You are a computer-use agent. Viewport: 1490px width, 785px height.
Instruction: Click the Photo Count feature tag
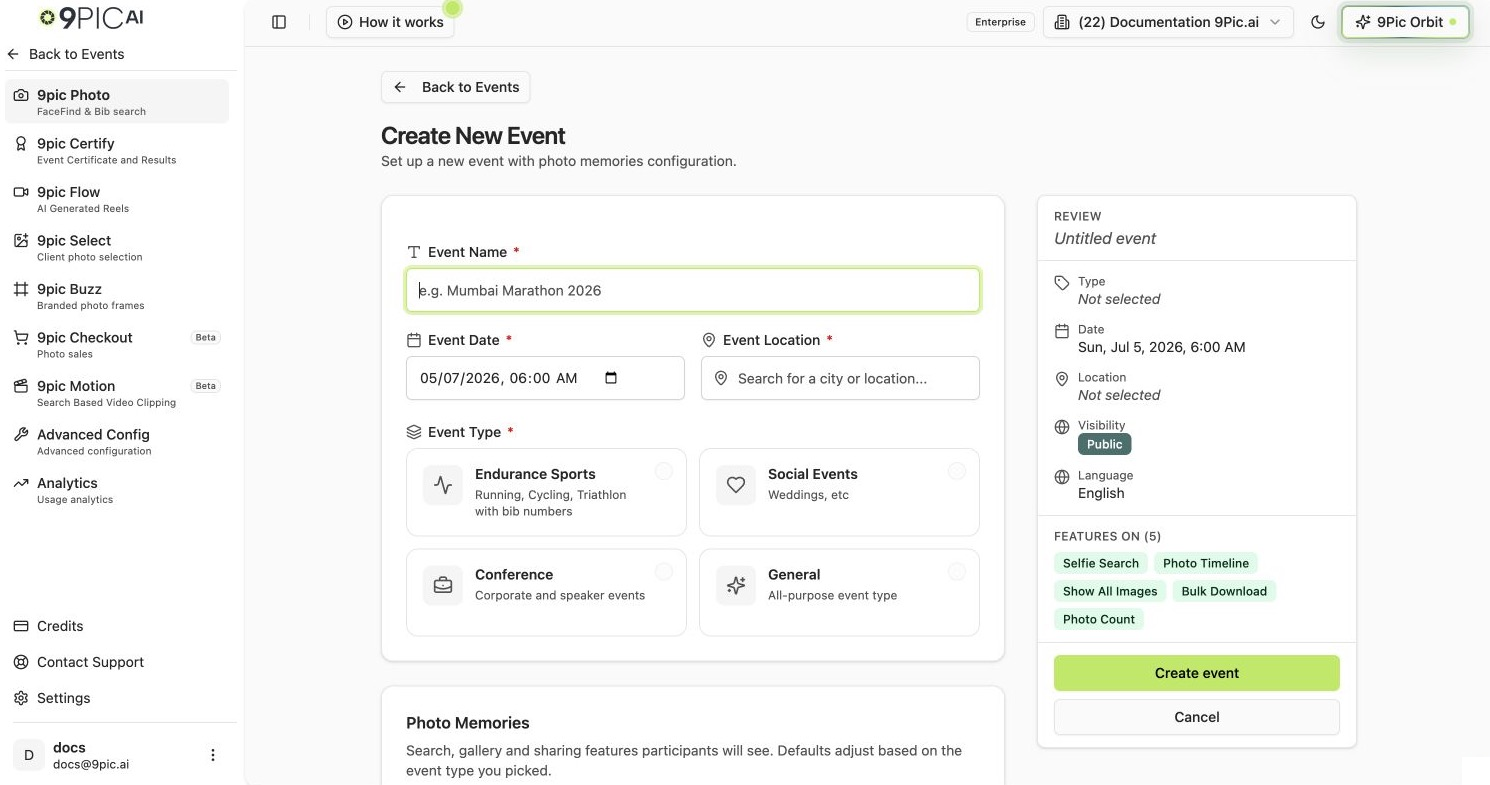pos(1099,619)
